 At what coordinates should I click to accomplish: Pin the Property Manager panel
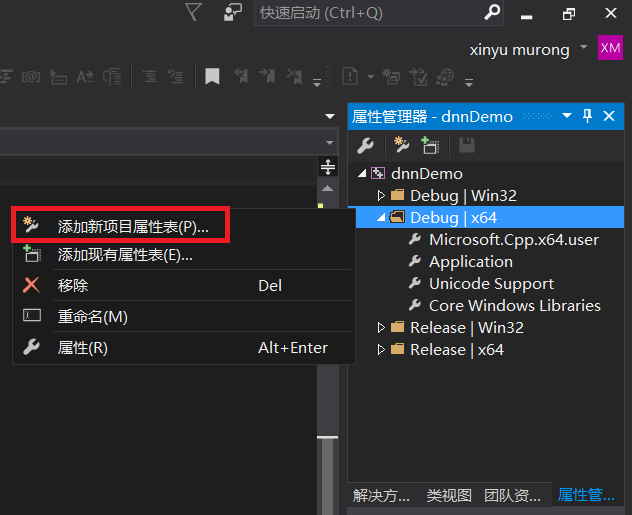[x=587, y=116]
